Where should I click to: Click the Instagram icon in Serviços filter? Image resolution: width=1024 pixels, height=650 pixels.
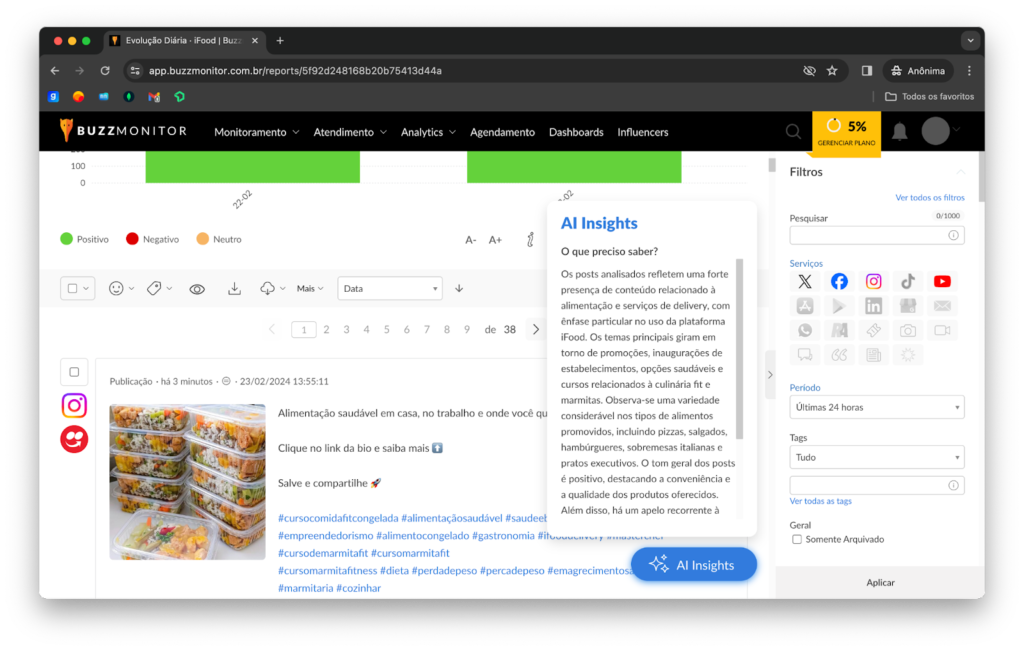[x=873, y=282]
